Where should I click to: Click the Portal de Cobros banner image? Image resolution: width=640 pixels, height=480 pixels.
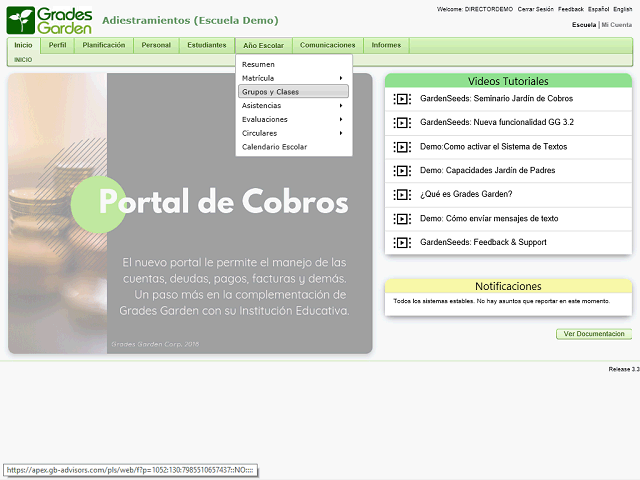click(x=190, y=213)
